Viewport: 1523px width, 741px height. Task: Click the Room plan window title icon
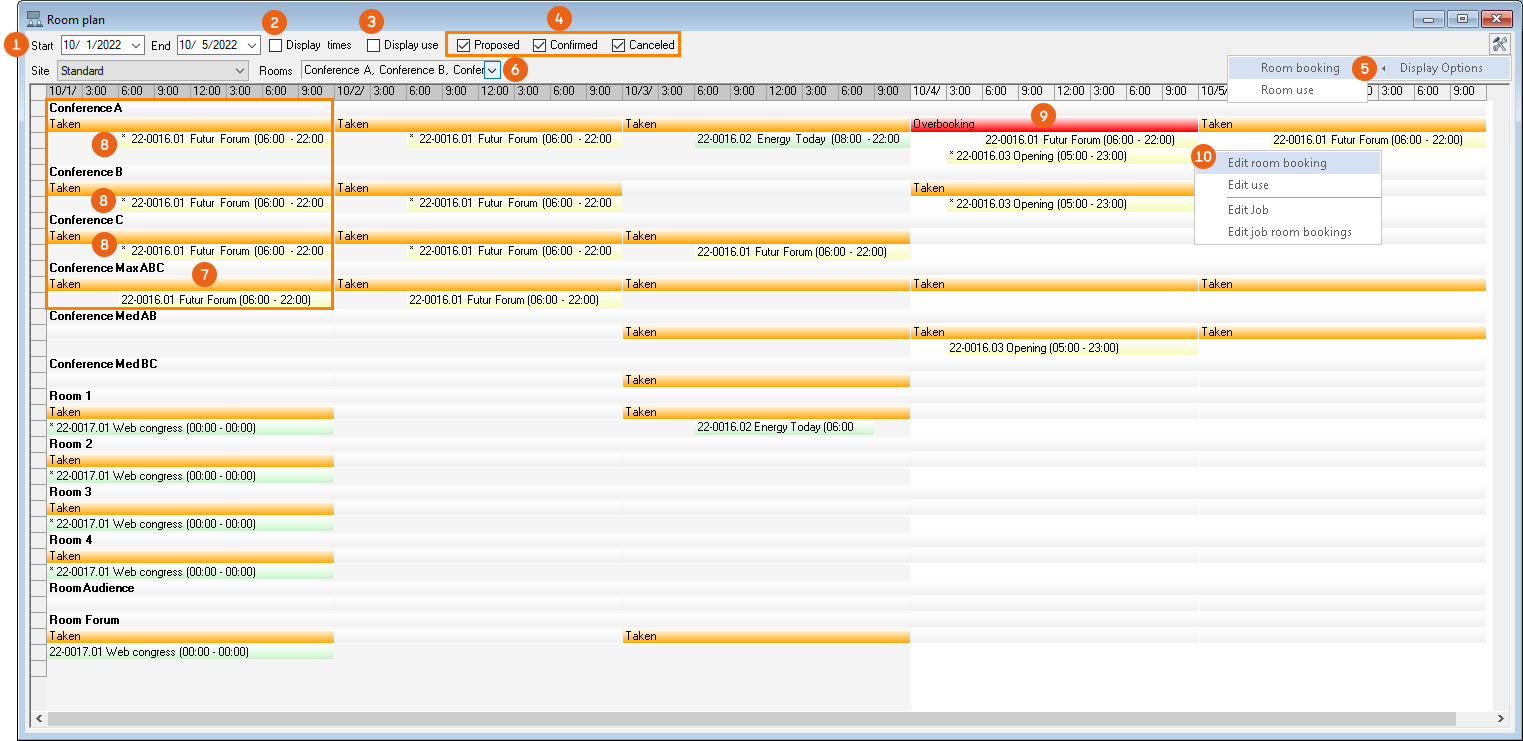click(x=34, y=19)
